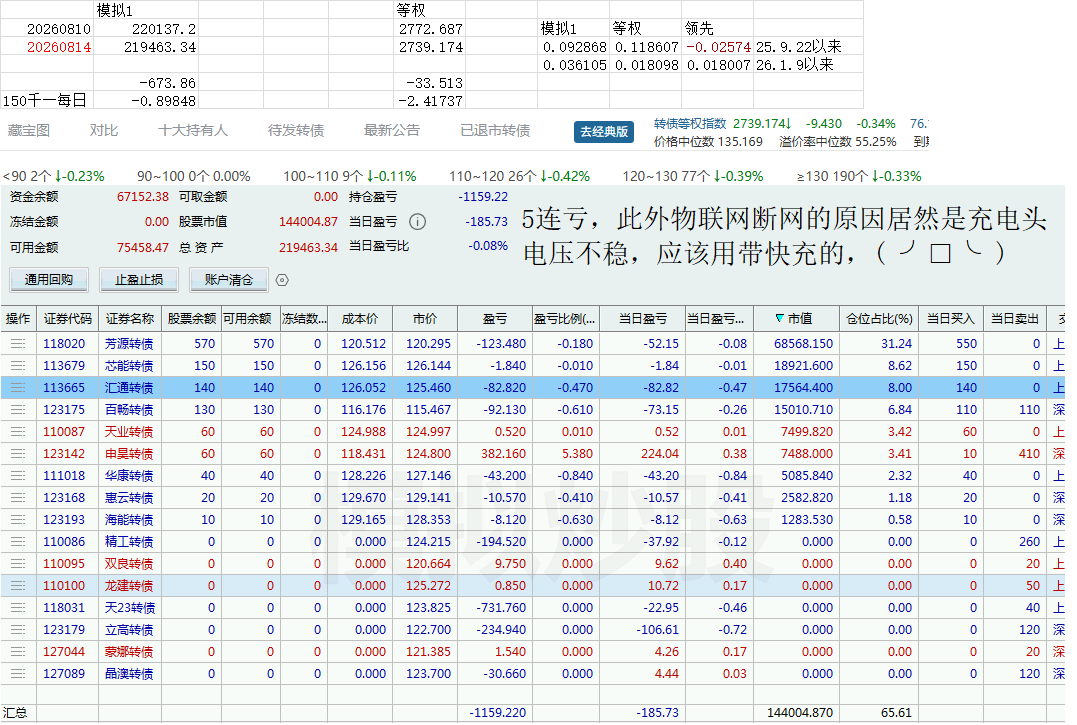
Task: Open the row menu icon for 精工转债
Action: (x=18, y=541)
